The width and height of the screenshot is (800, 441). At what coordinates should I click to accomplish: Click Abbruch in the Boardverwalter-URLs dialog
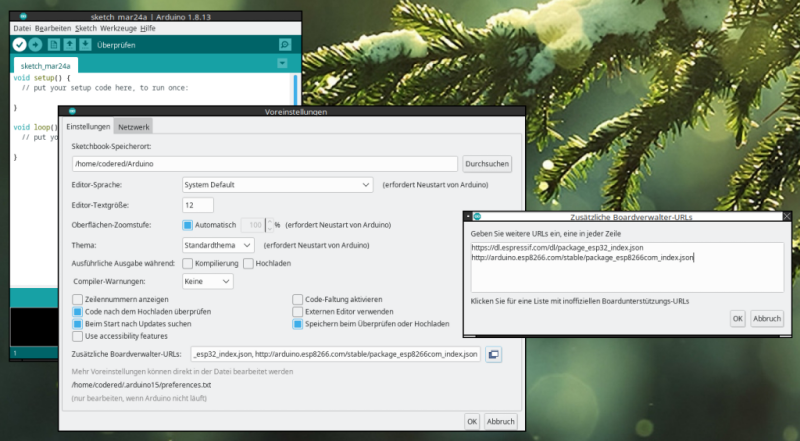767,318
